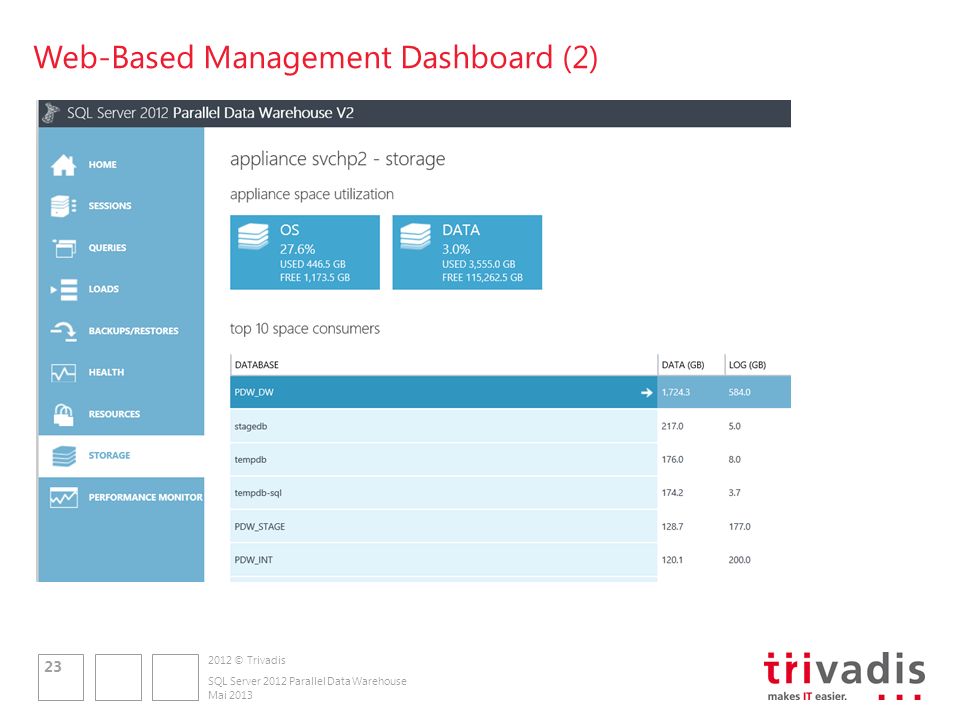Image resolution: width=960 pixels, height=720 pixels.
Task: Switch to PERFORMANCE MONITOR menu label
Action: click(x=145, y=497)
